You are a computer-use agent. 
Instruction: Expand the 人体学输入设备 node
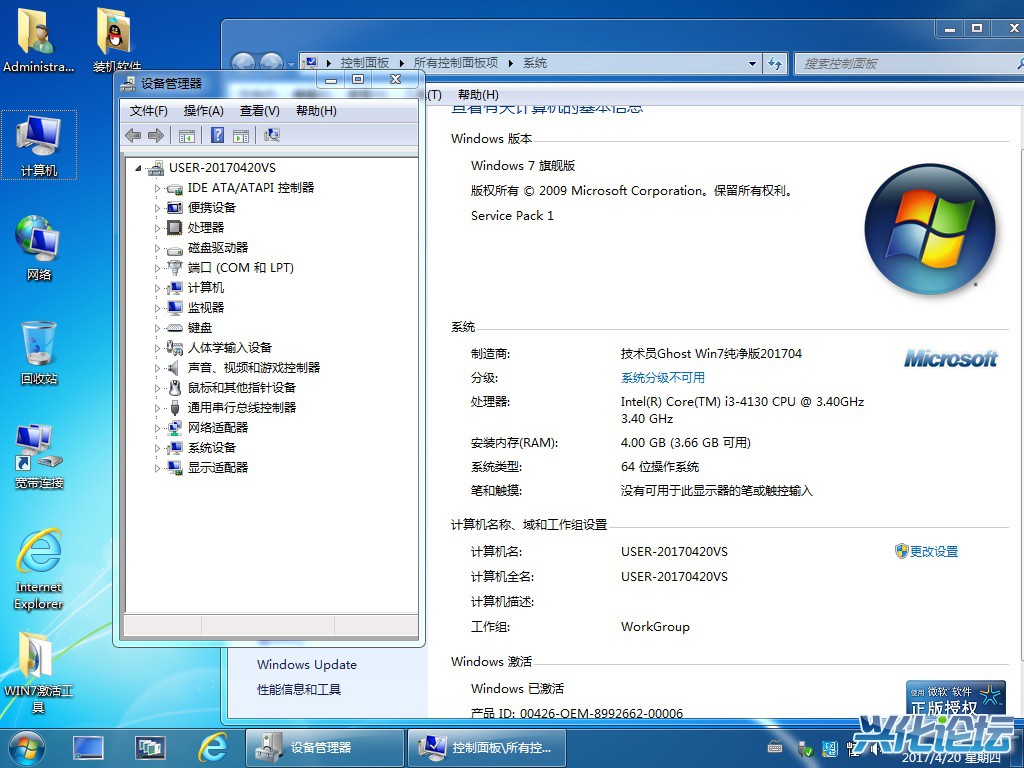pyautogui.click(x=157, y=348)
